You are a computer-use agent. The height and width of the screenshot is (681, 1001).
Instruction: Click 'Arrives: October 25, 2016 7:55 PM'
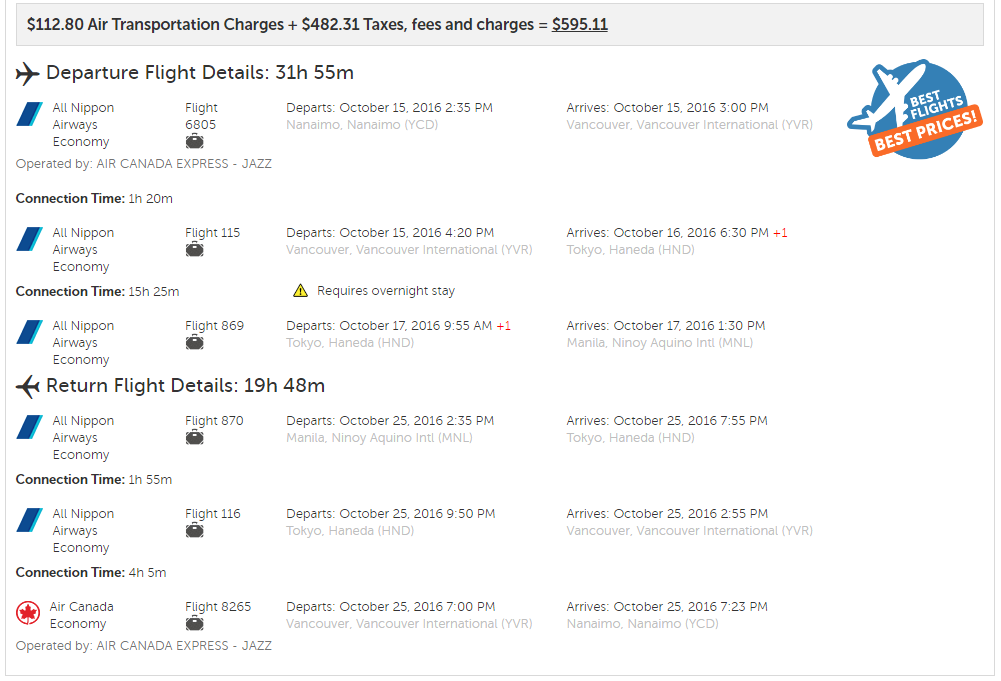point(667,421)
